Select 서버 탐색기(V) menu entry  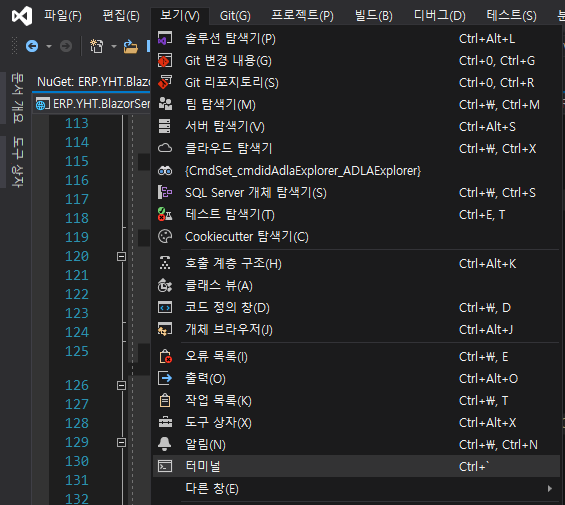(x=357, y=127)
